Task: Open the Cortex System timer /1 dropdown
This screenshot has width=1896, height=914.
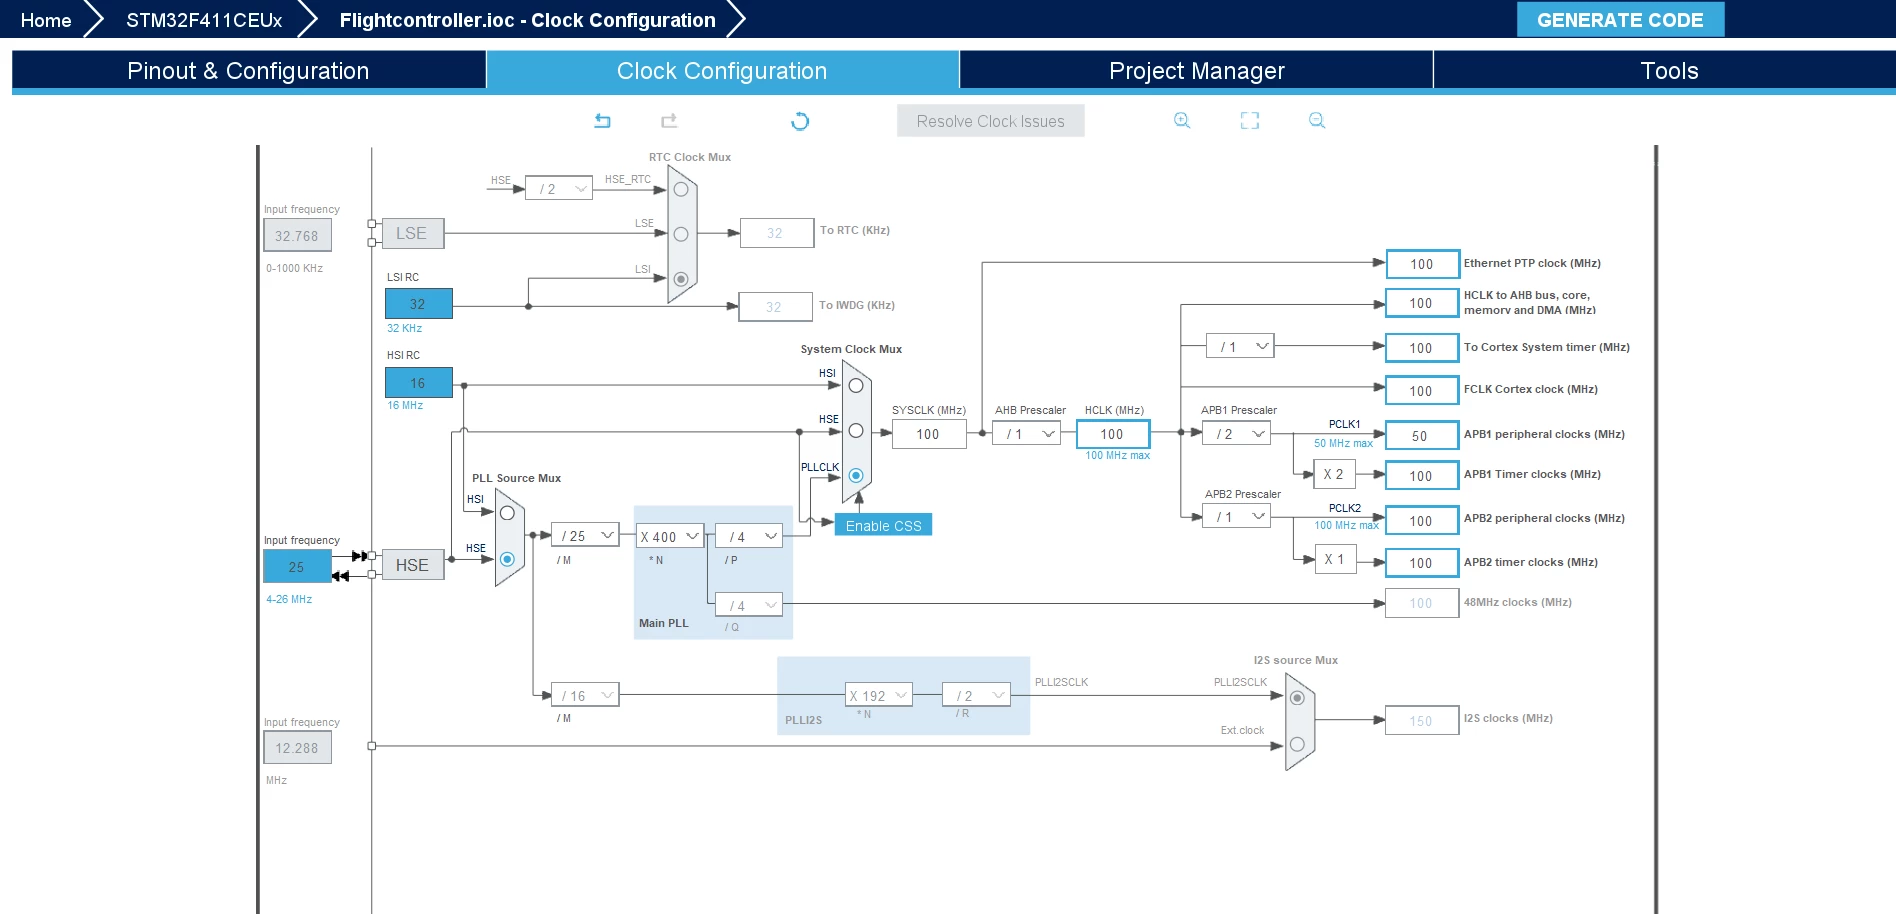Action: (x=1240, y=346)
